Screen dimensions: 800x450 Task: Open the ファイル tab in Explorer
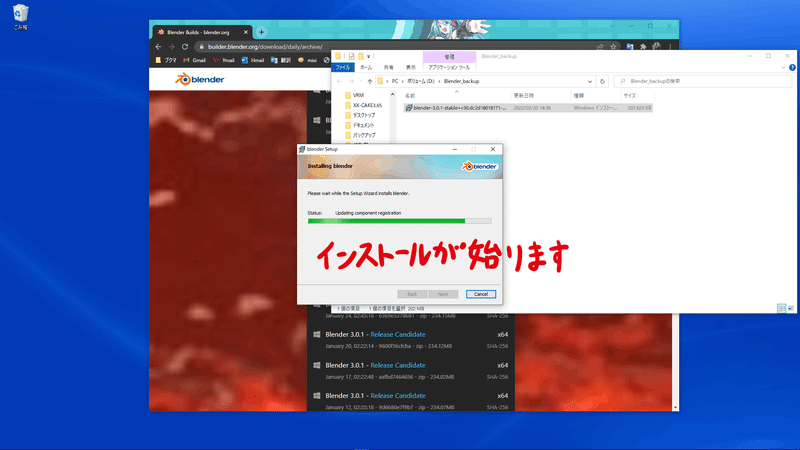pyautogui.click(x=342, y=67)
